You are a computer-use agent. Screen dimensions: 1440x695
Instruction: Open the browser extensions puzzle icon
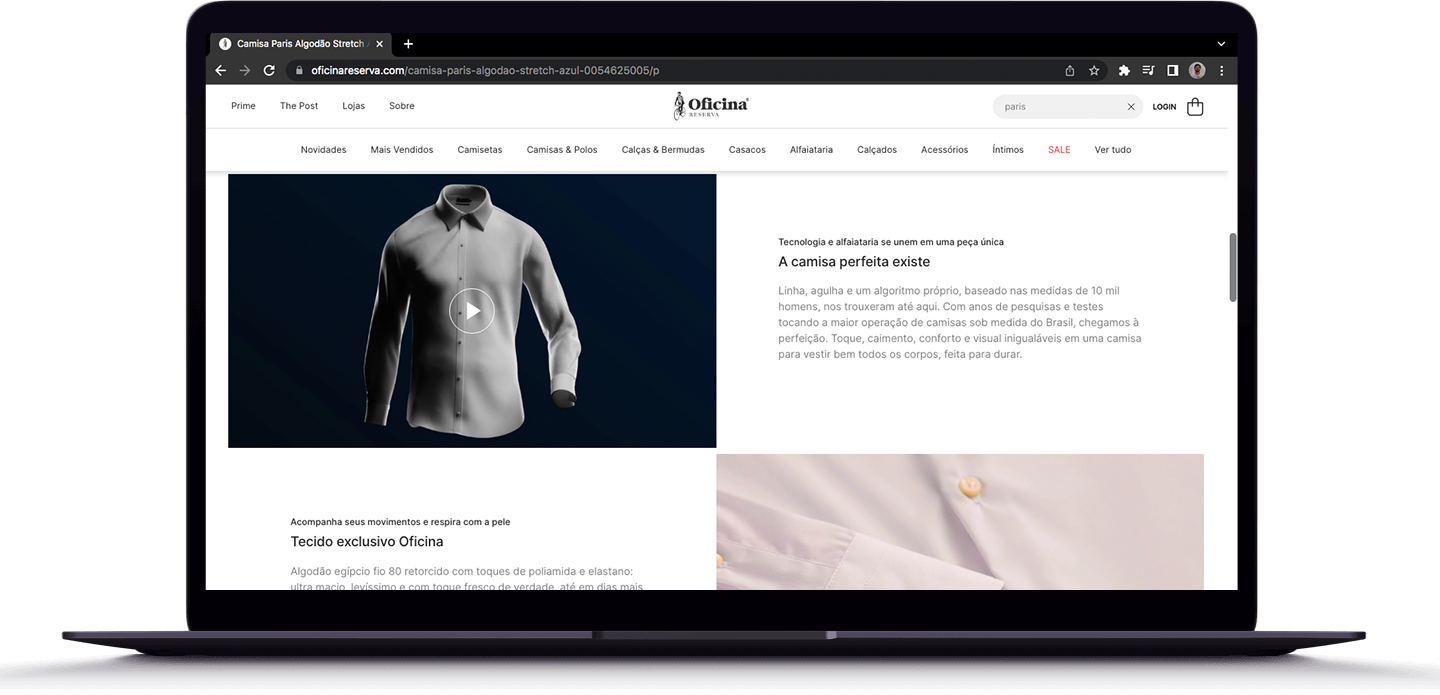[1123, 70]
